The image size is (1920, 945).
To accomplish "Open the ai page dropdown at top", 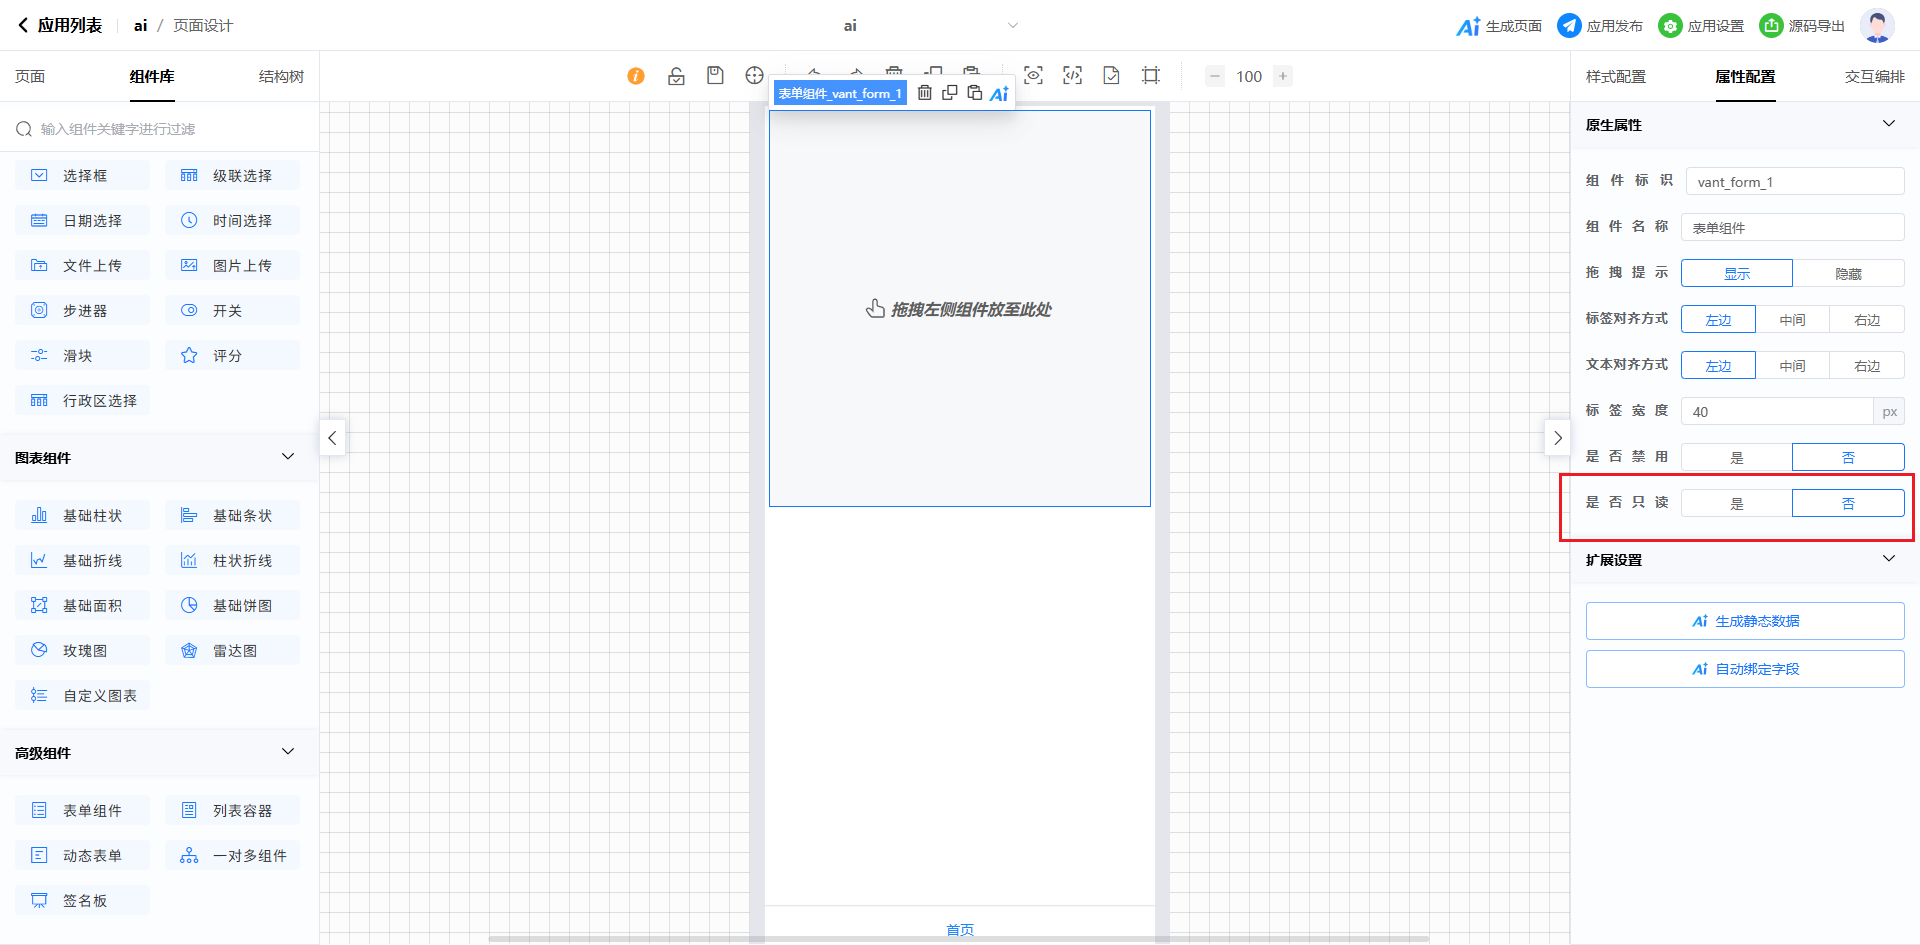I will point(1012,26).
